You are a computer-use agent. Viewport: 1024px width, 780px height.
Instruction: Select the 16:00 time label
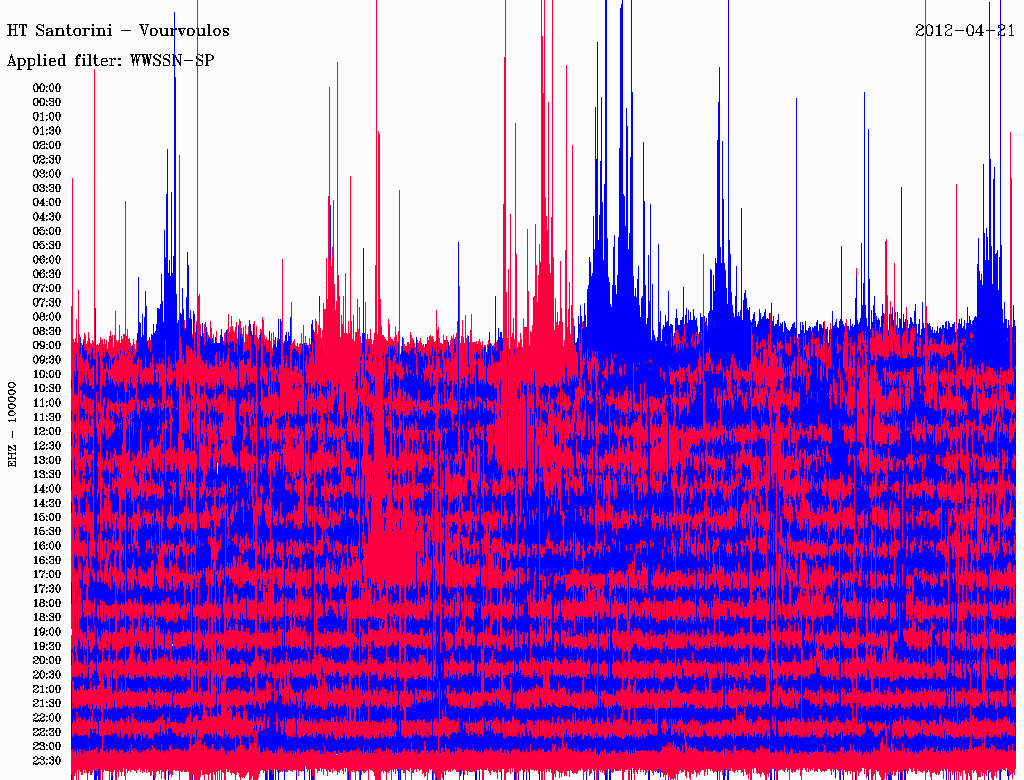(47, 546)
